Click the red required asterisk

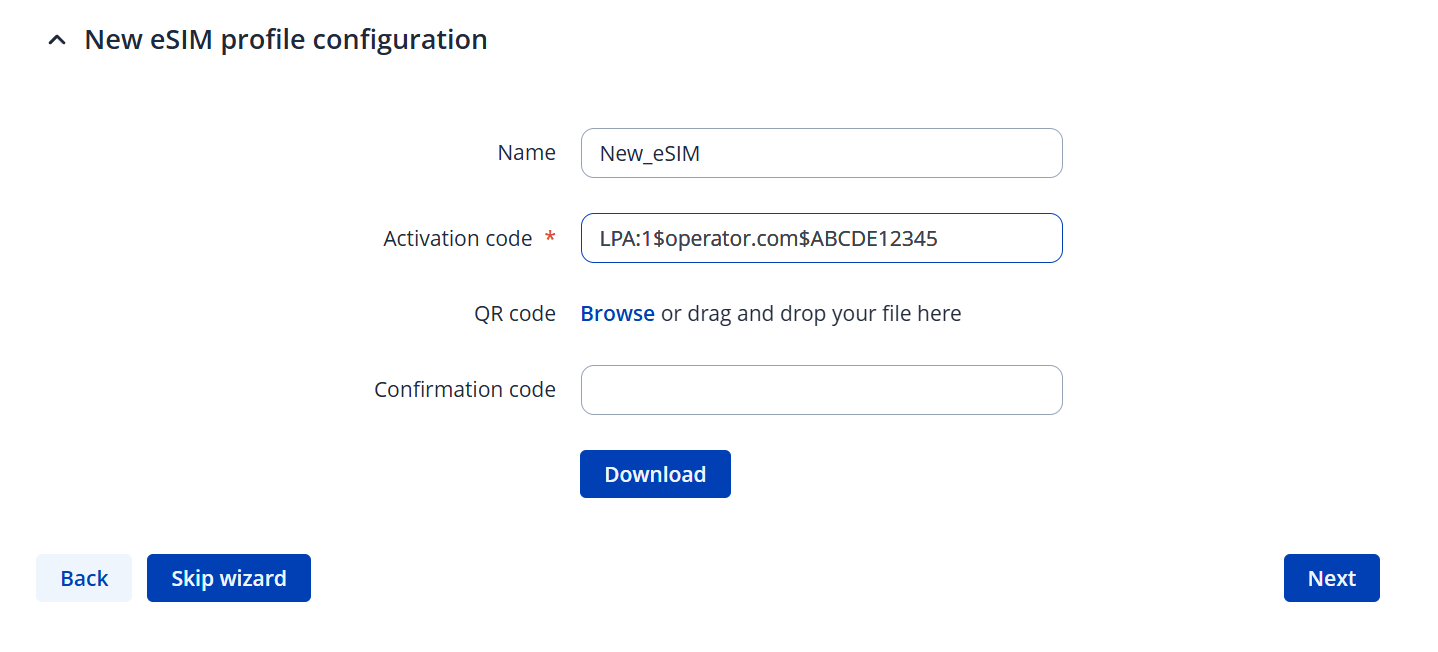pyautogui.click(x=549, y=238)
